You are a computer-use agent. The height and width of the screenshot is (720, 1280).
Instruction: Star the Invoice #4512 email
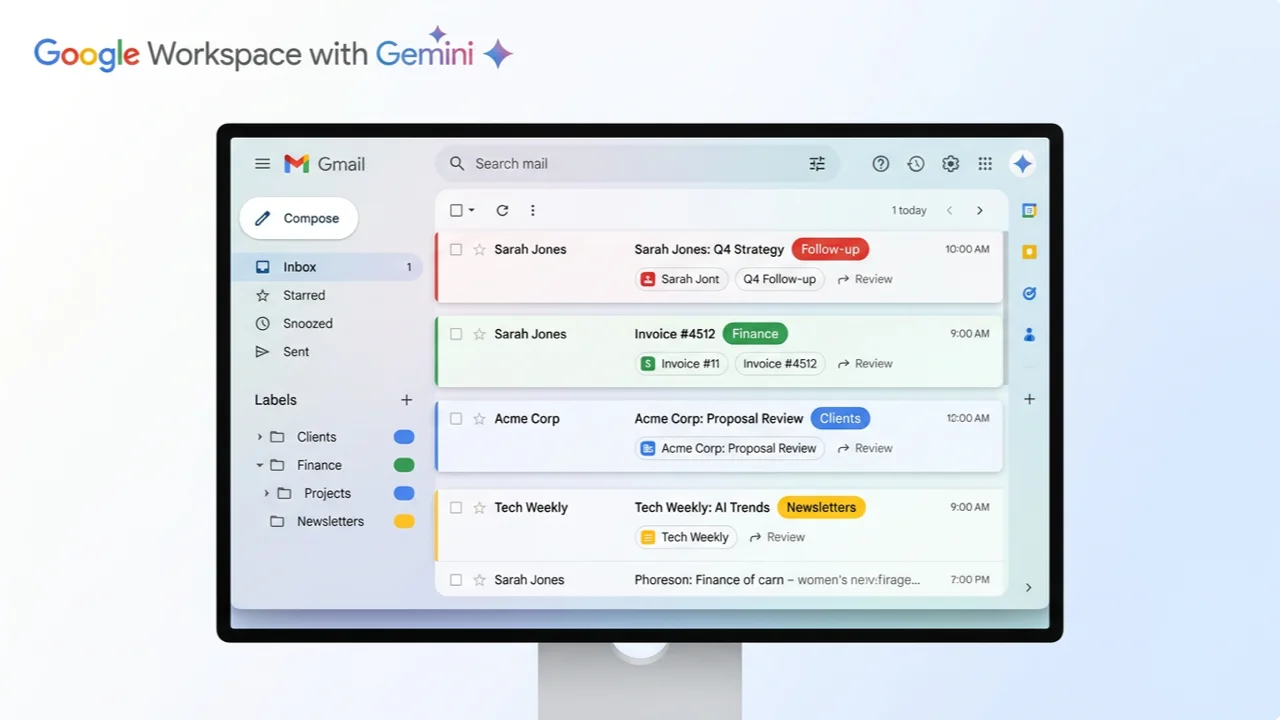click(479, 334)
